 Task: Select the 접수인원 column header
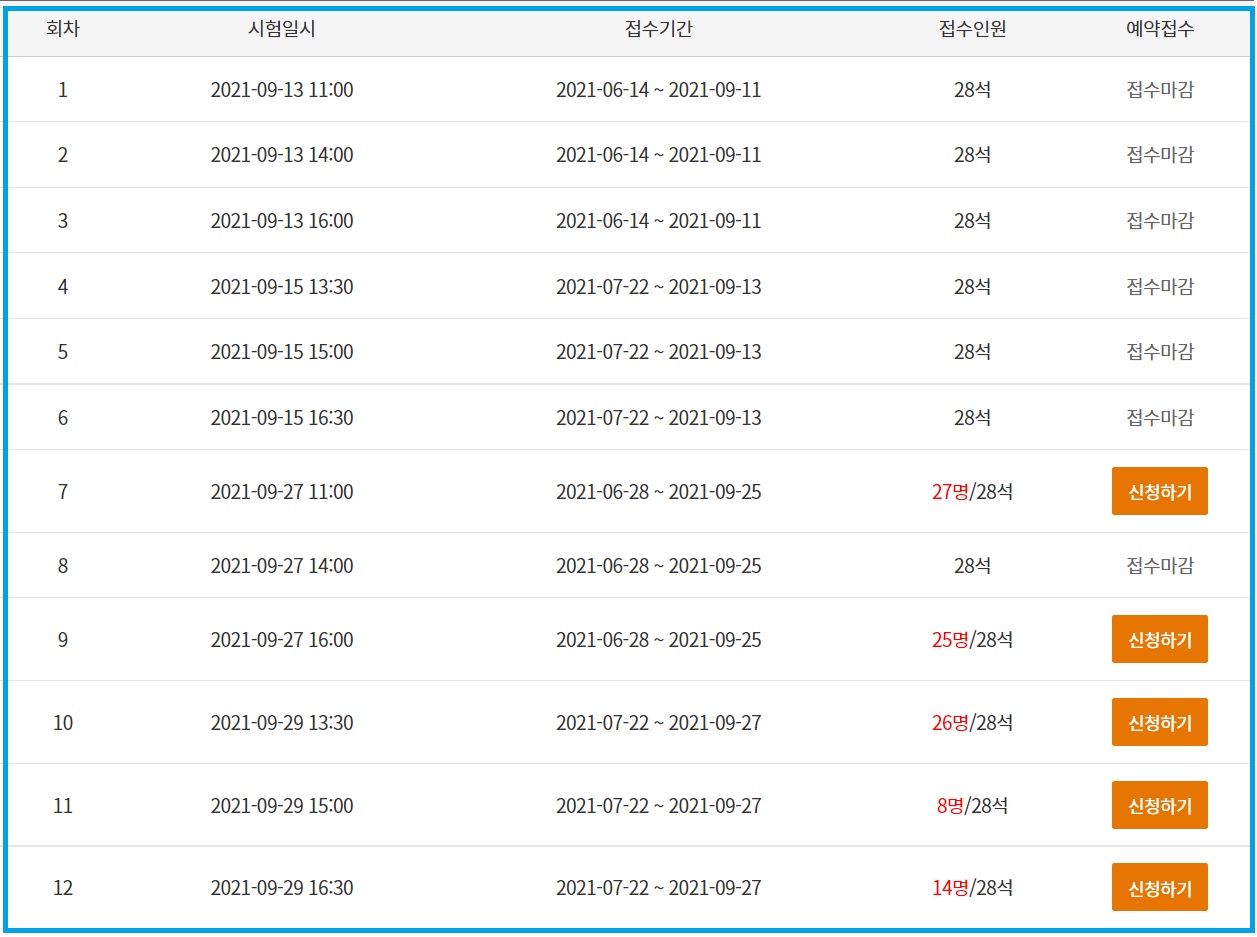point(972,29)
